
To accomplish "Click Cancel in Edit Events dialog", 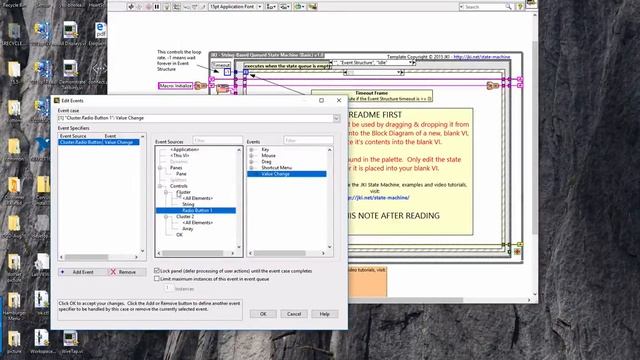I will 294,314.
